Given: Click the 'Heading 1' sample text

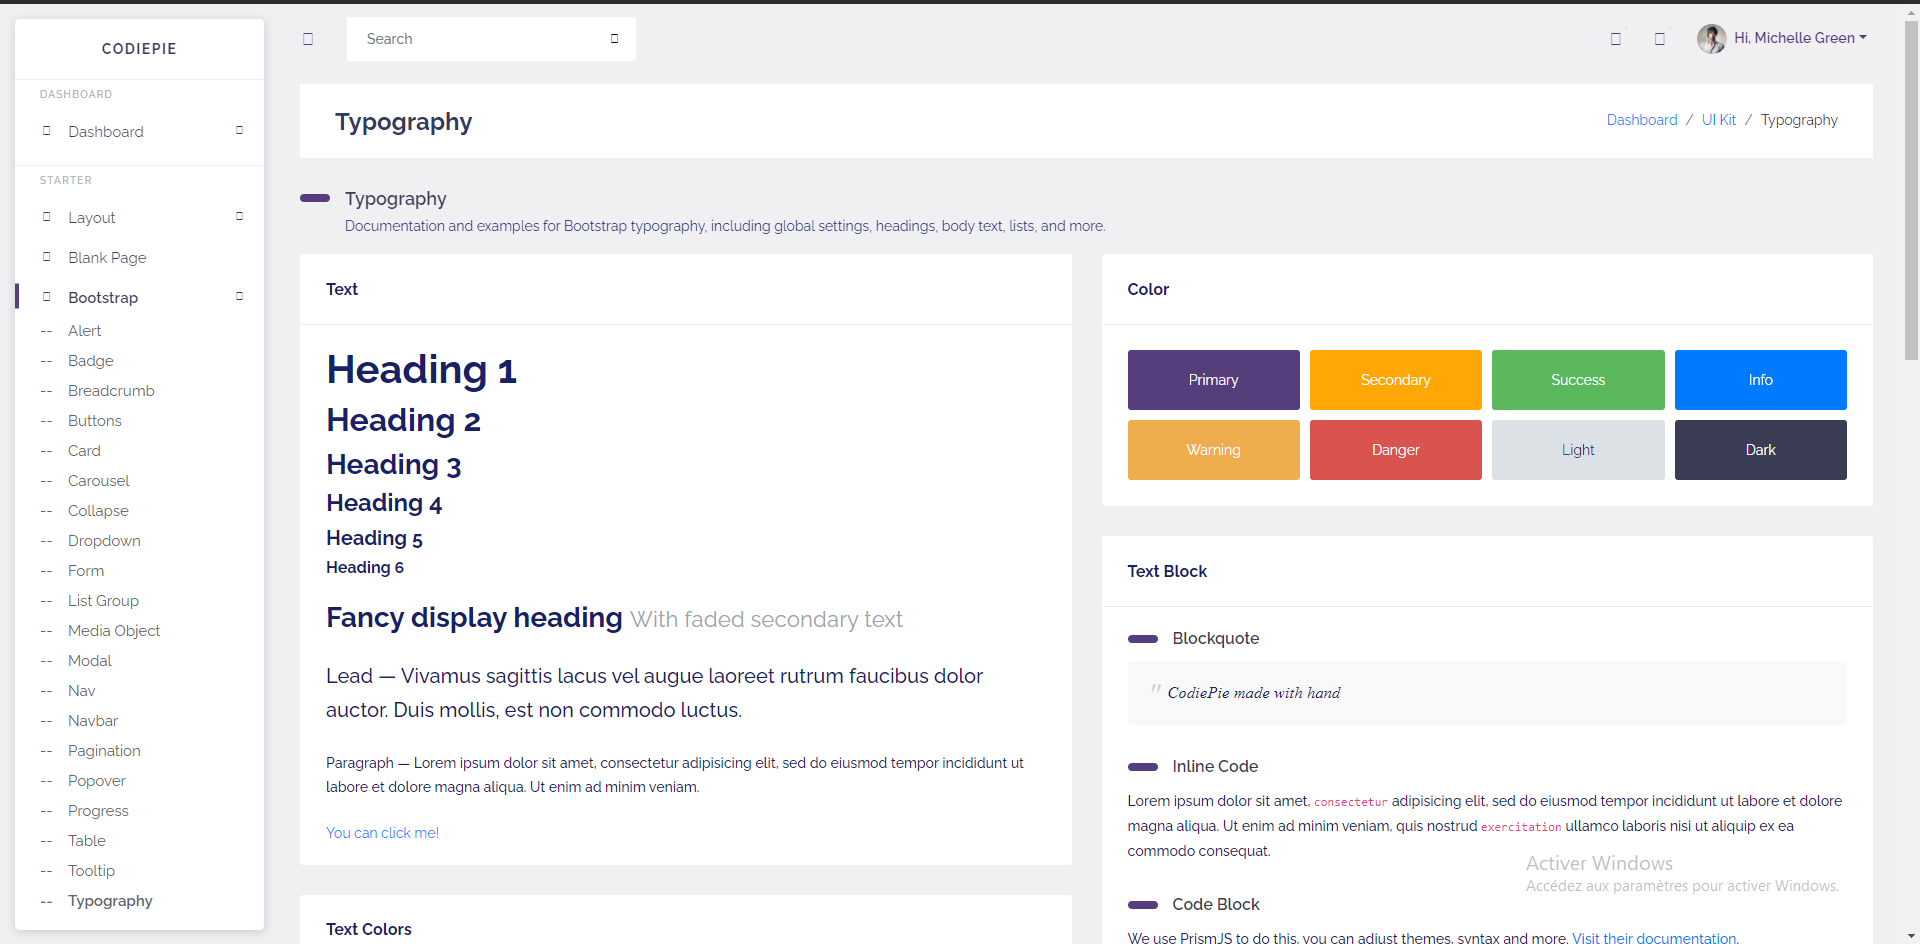Looking at the screenshot, I should point(421,370).
